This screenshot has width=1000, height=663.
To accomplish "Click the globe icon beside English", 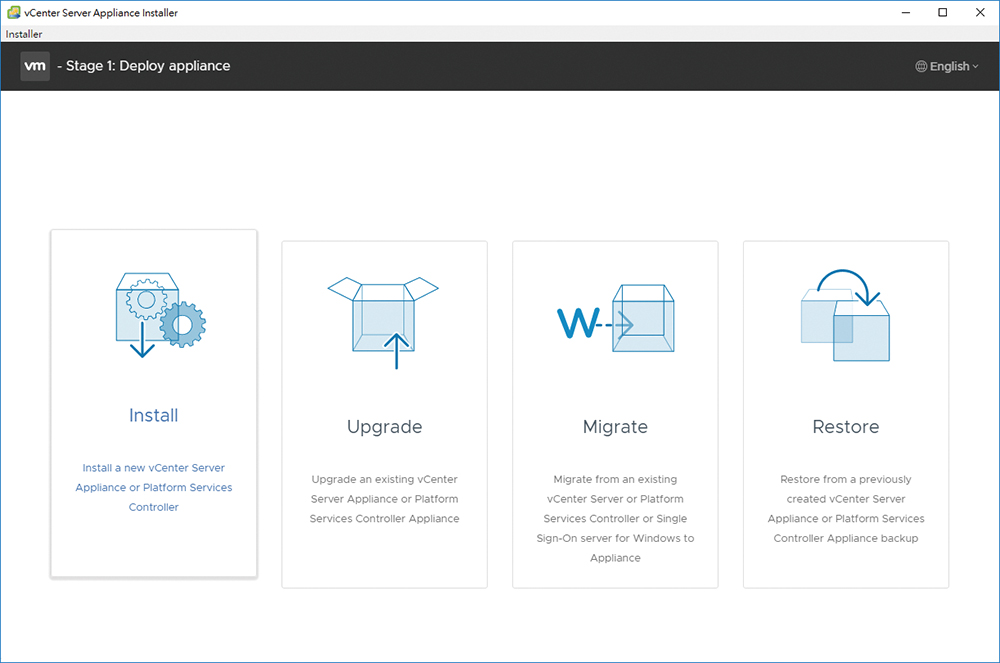I will click(x=921, y=66).
